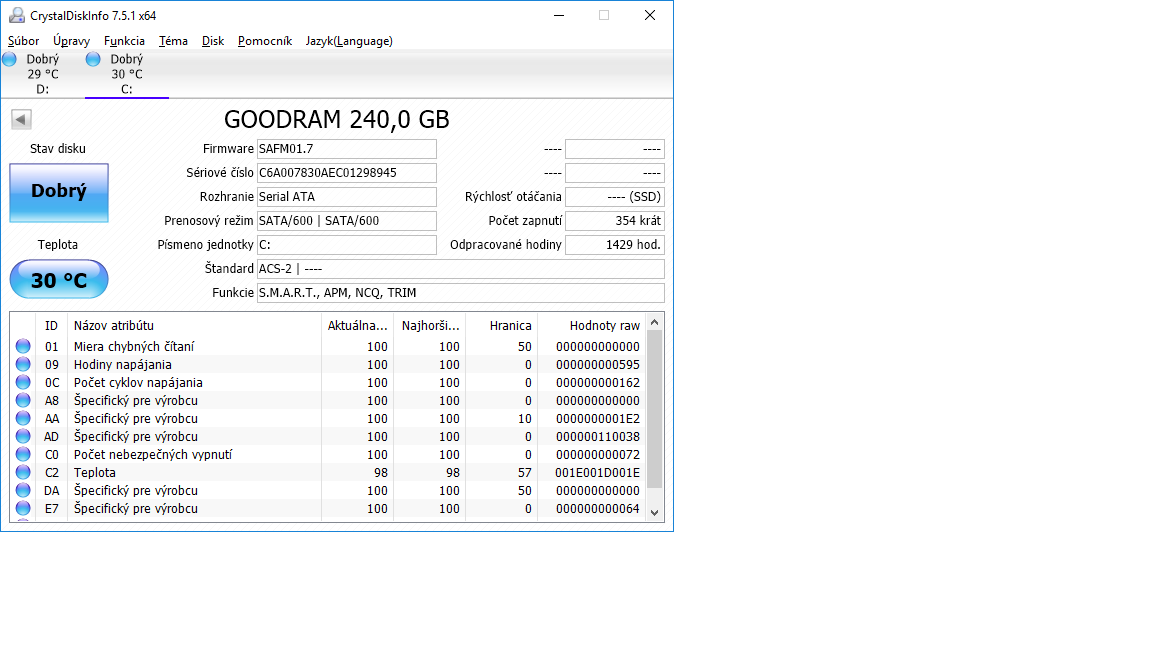The image size is (1152, 648).
Task: Sort by Aktuálna column header
Action: point(357,325)
